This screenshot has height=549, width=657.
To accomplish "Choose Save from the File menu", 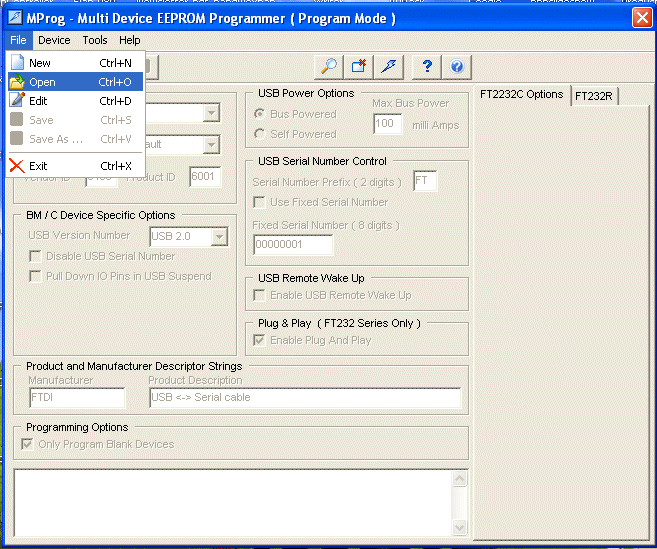I will (x=75, y=120).
